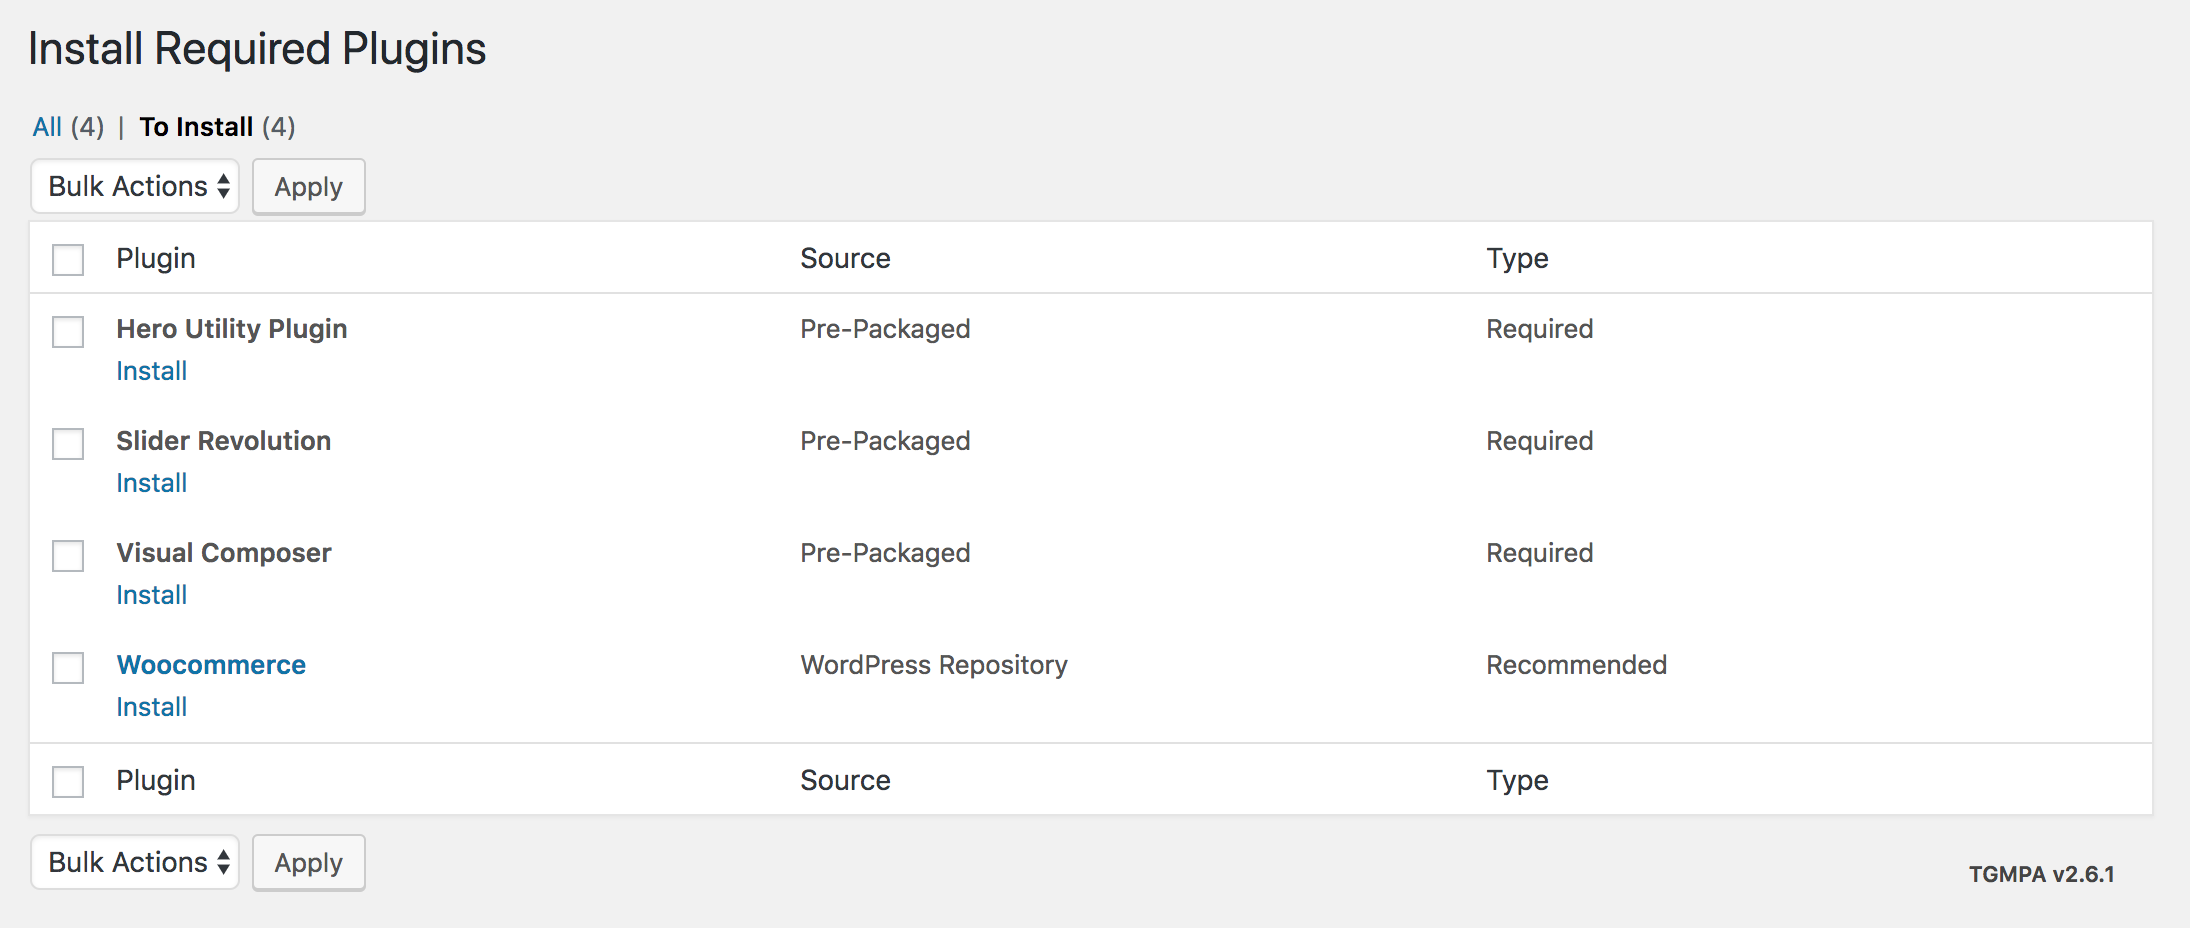Check the Woocommerce row checkbox
The width and height of the screenshot is (2190, 928).
tap(68, 668)
